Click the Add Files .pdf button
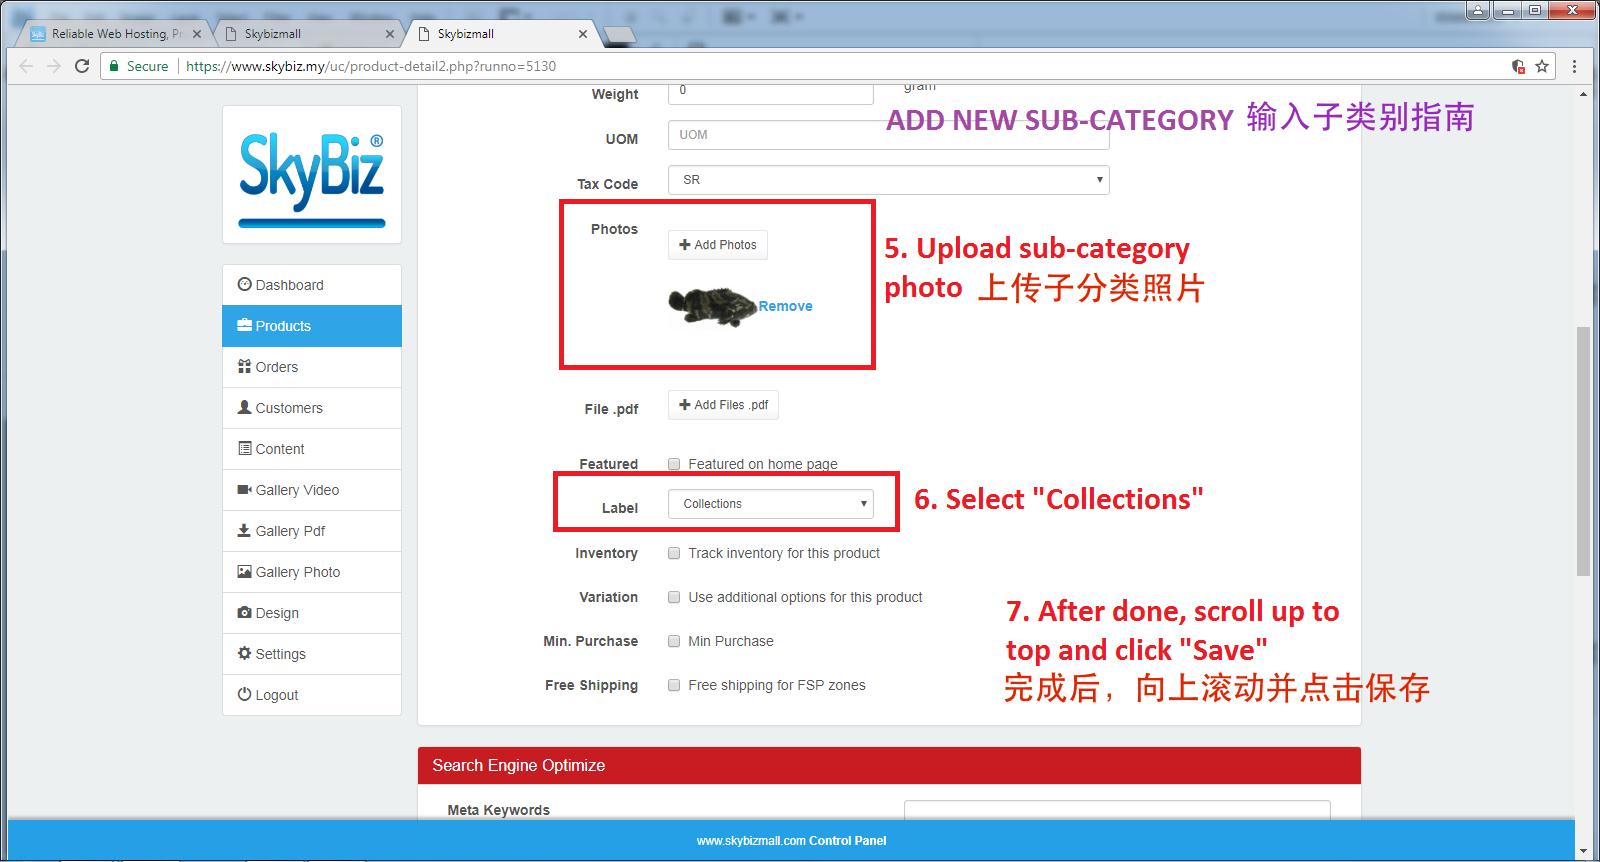 [724, 405]
